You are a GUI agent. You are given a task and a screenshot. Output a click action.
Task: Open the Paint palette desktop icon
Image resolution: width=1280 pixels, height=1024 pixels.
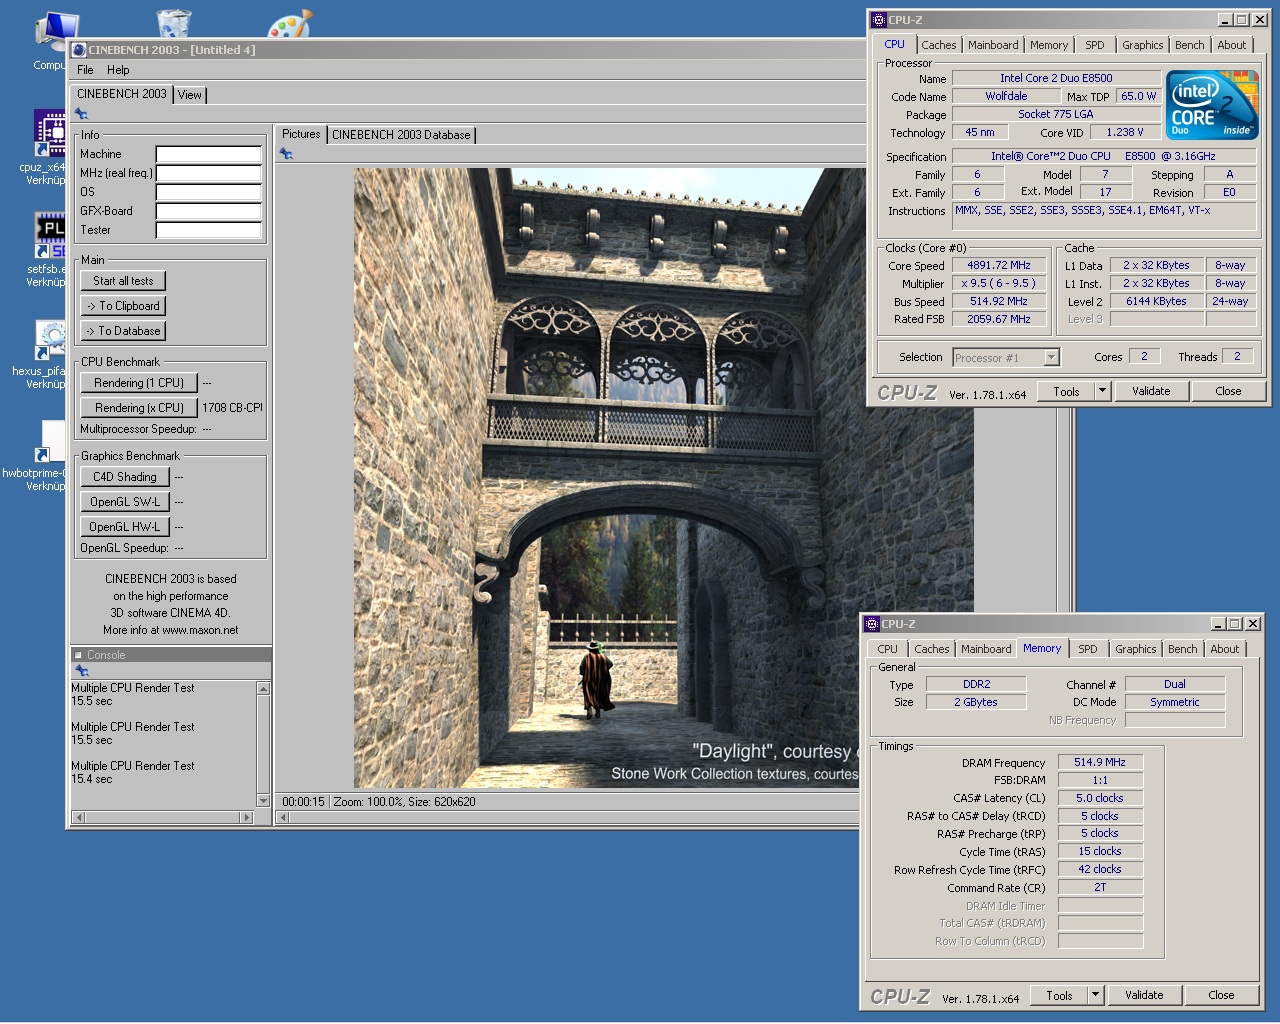click(x=290, y=24)
